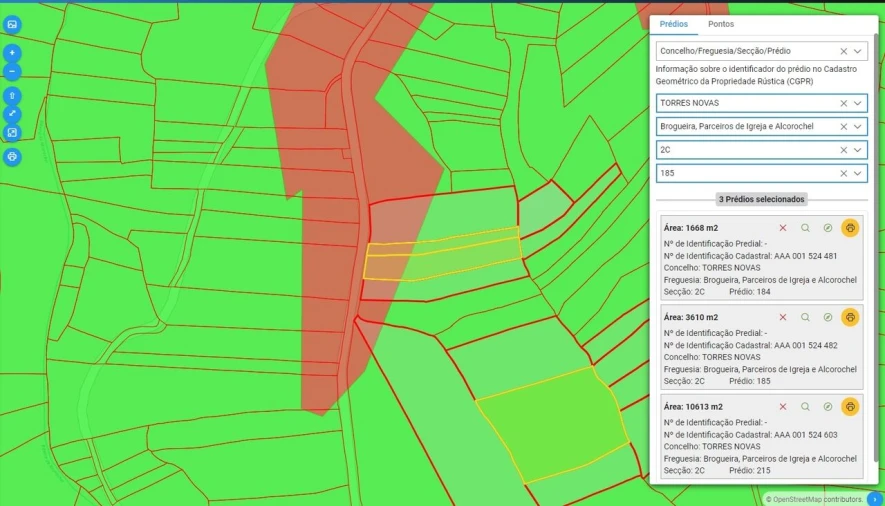Remove the 1668 m2 parcel from selection
885x506 pixels.
(782, 228)
